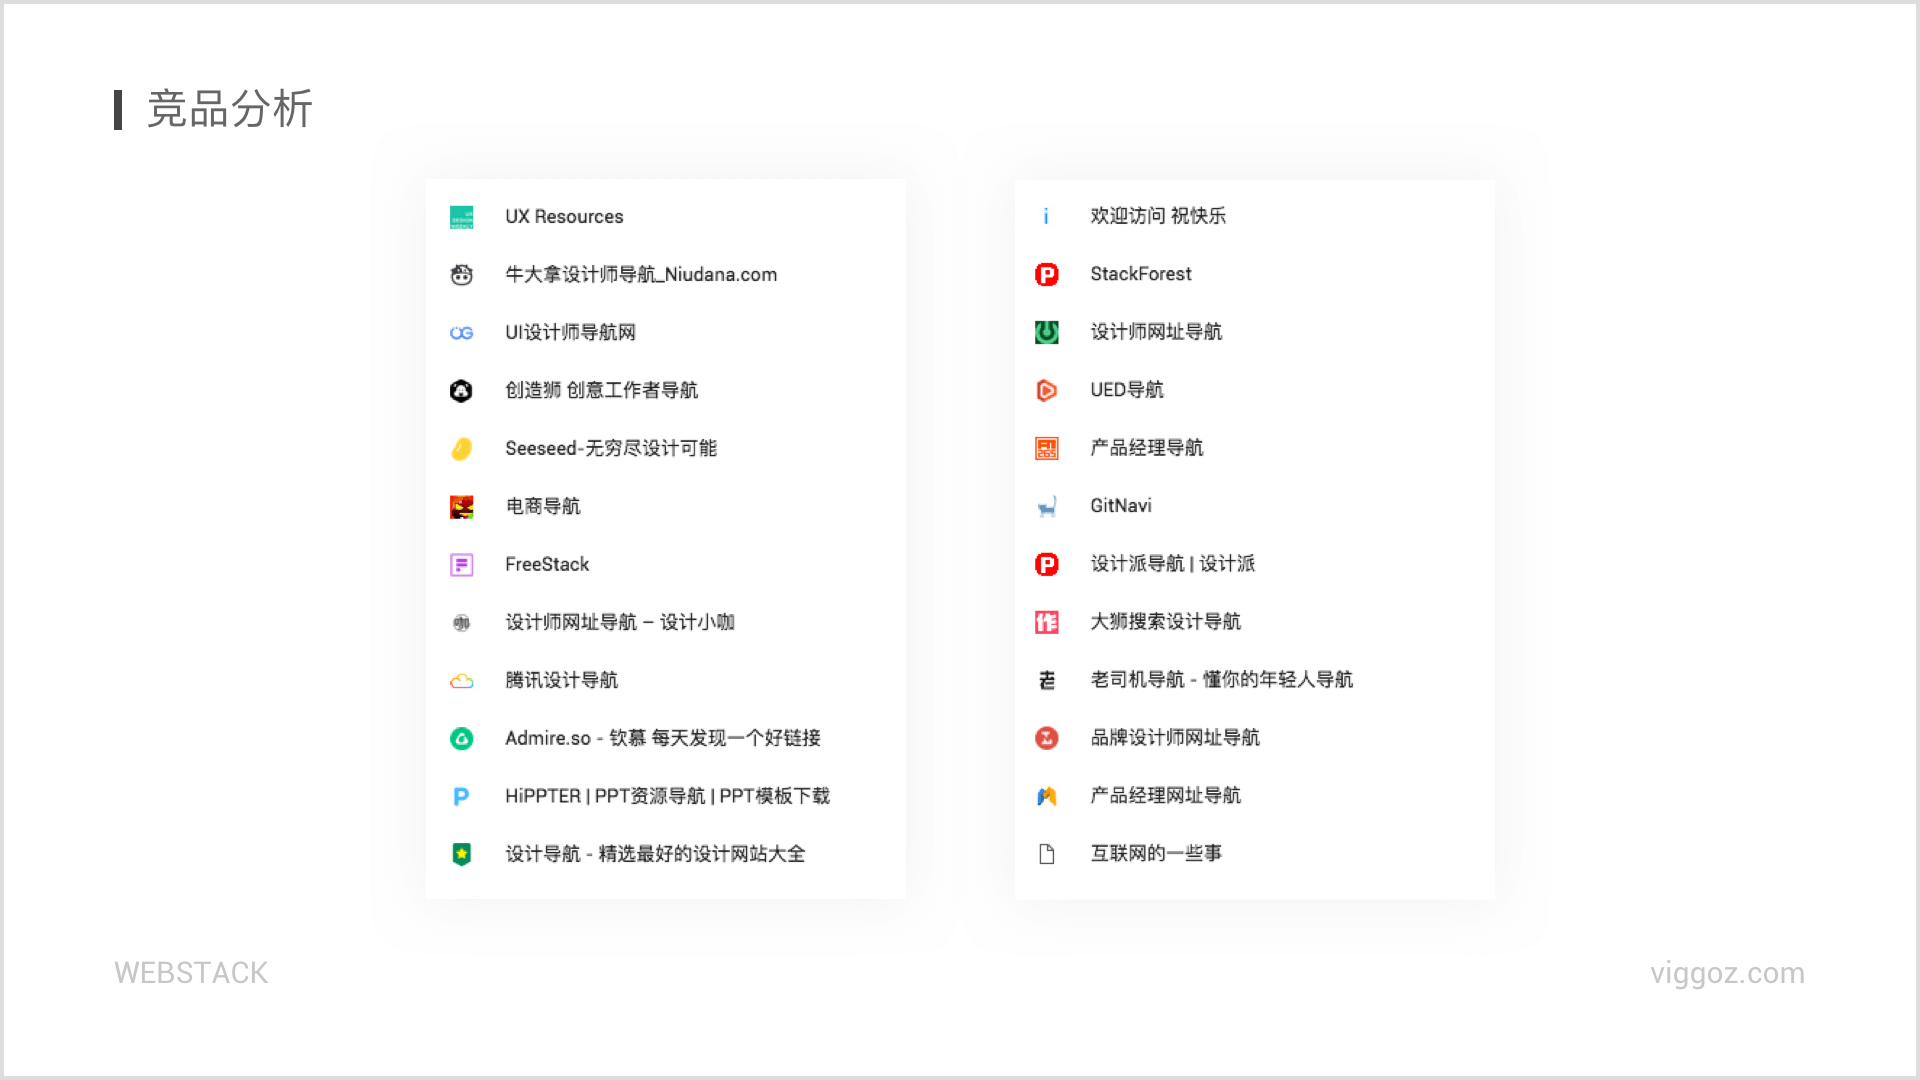Open the UED导航 entry text

point(1127,390)
